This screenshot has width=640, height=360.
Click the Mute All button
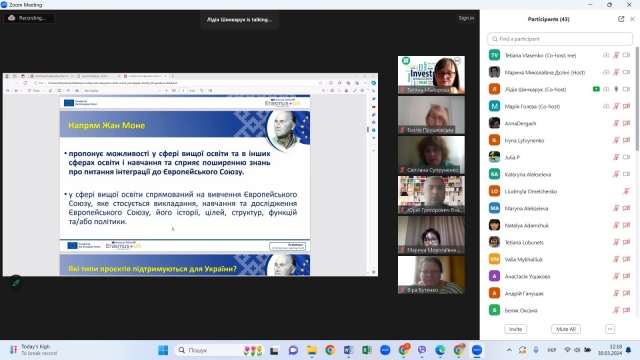click(566, 329)
